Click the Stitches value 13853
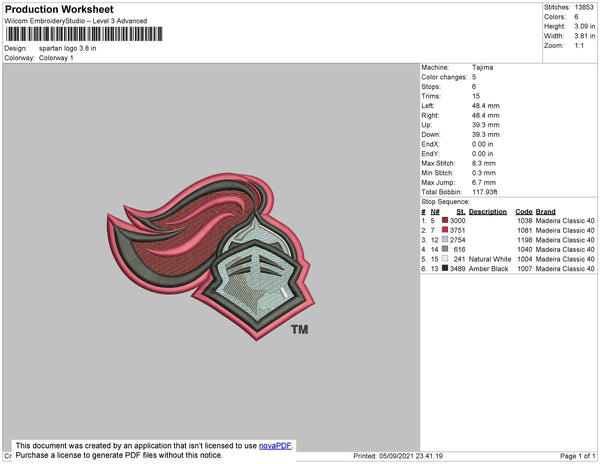The width and height of the screenshot is (600, 464). click(584, 7)
